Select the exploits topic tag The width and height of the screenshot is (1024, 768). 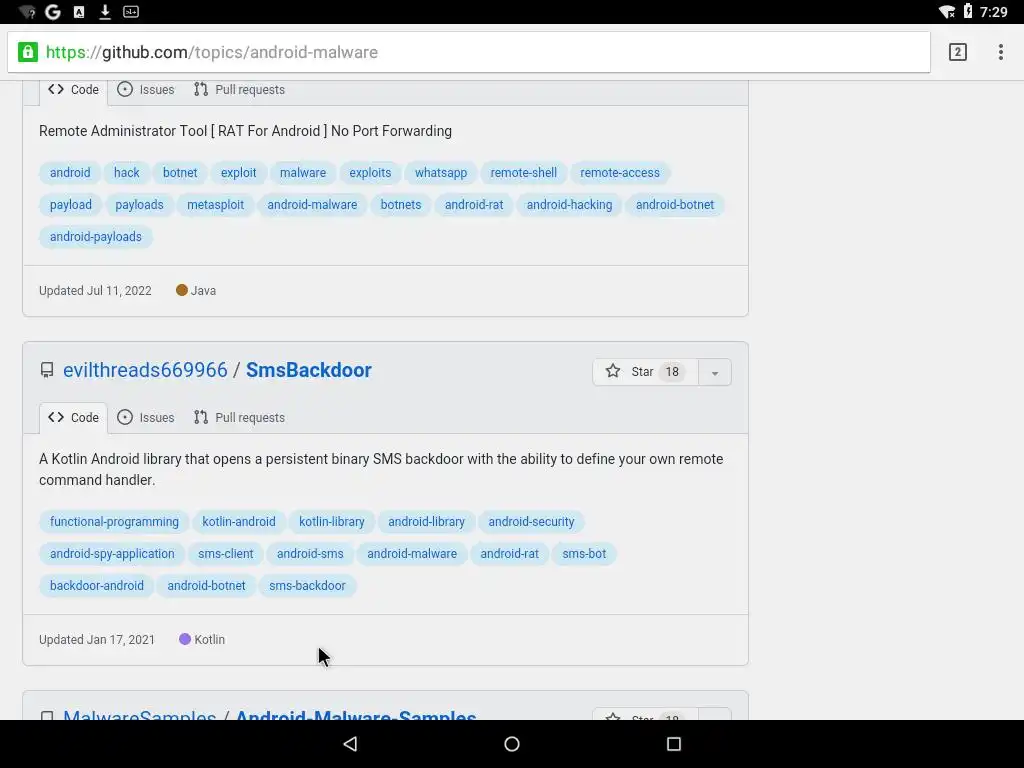coord(370,172)
